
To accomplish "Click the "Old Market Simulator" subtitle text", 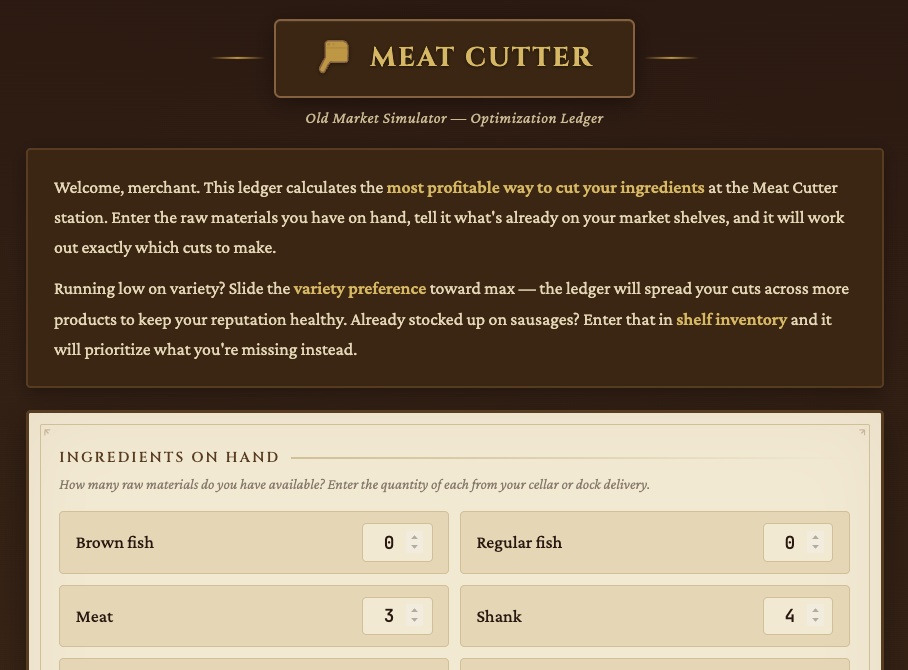I will [x=376, y=118].
